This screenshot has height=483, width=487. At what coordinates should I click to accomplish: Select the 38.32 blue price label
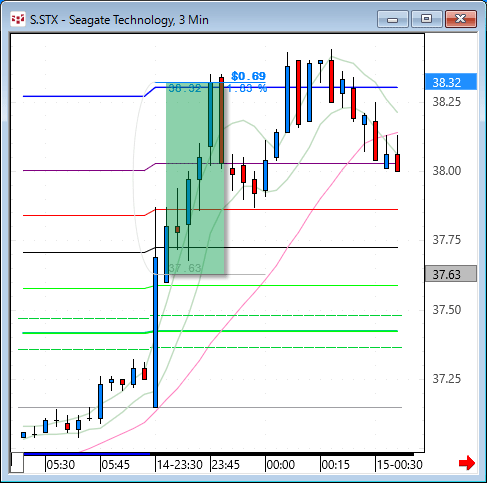(x=451, y=82)
